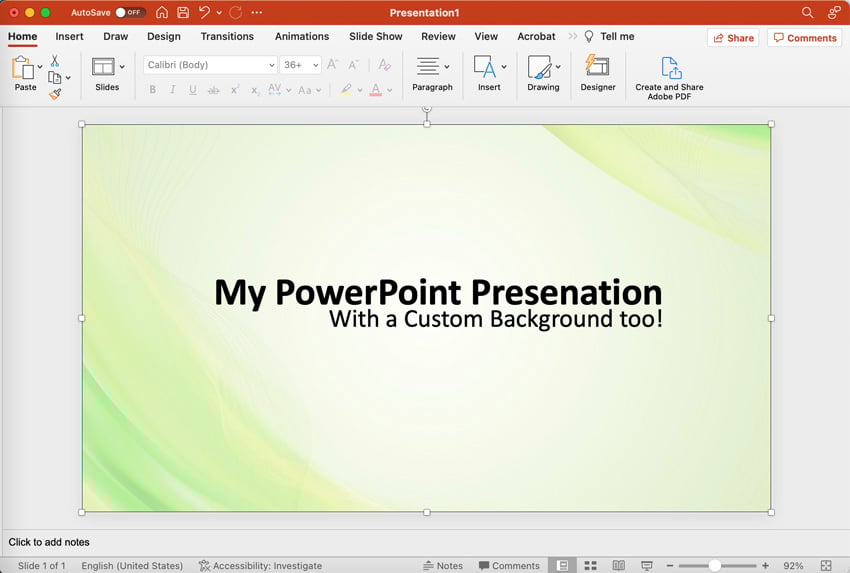Fit slide to current window
The width and height of the screenshot is (850, 573).
coord(826,566)
